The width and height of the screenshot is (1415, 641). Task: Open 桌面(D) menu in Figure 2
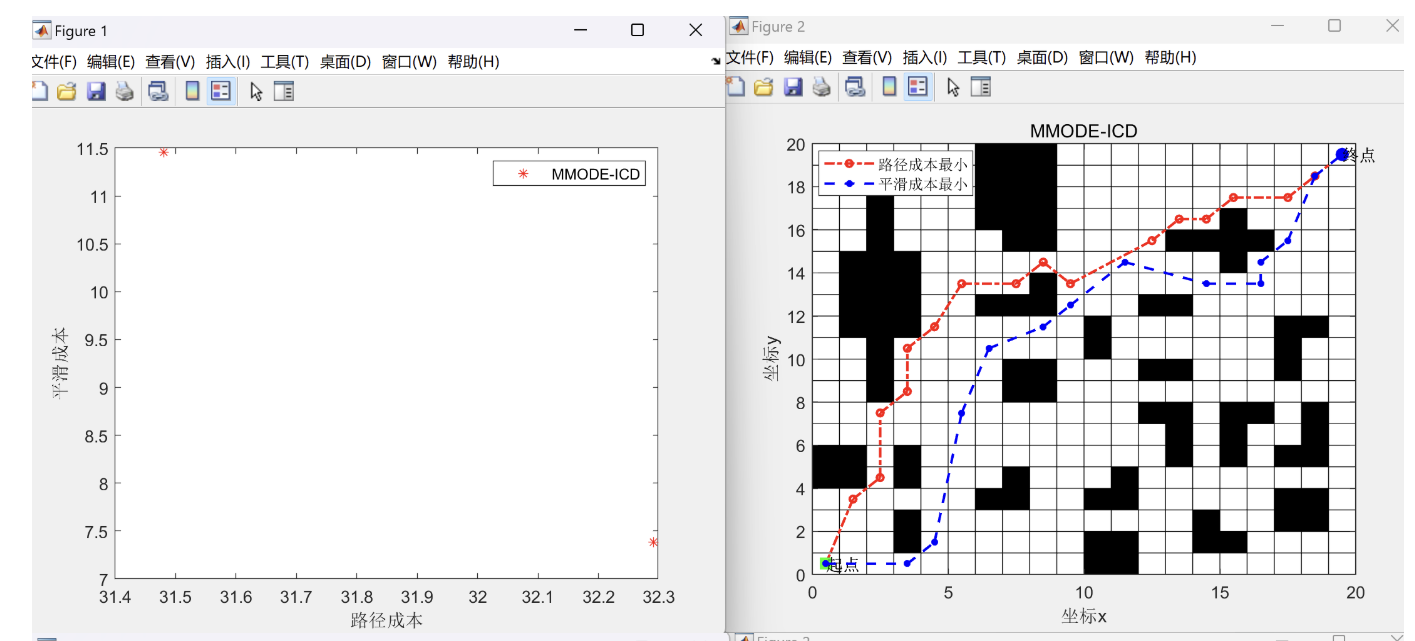tap(1043, 57)
